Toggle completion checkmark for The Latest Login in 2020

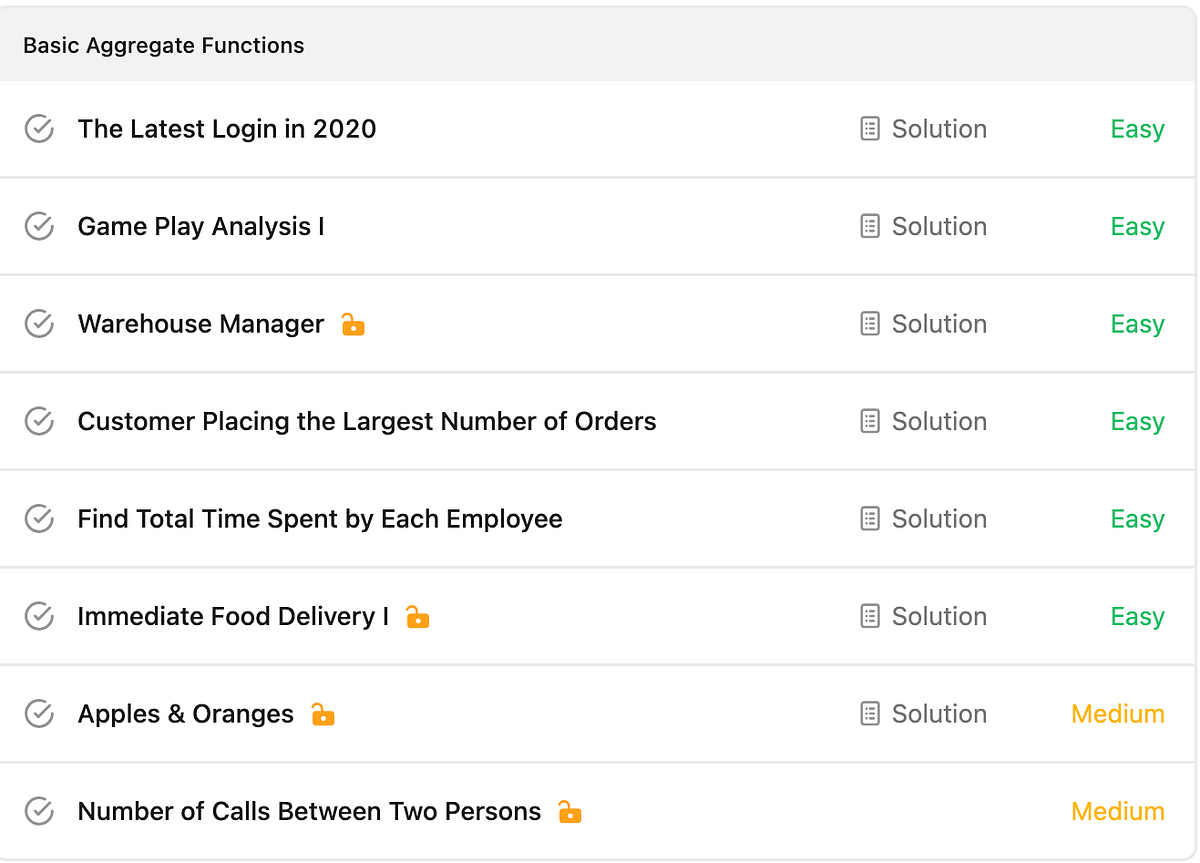(x=38, y=129)
